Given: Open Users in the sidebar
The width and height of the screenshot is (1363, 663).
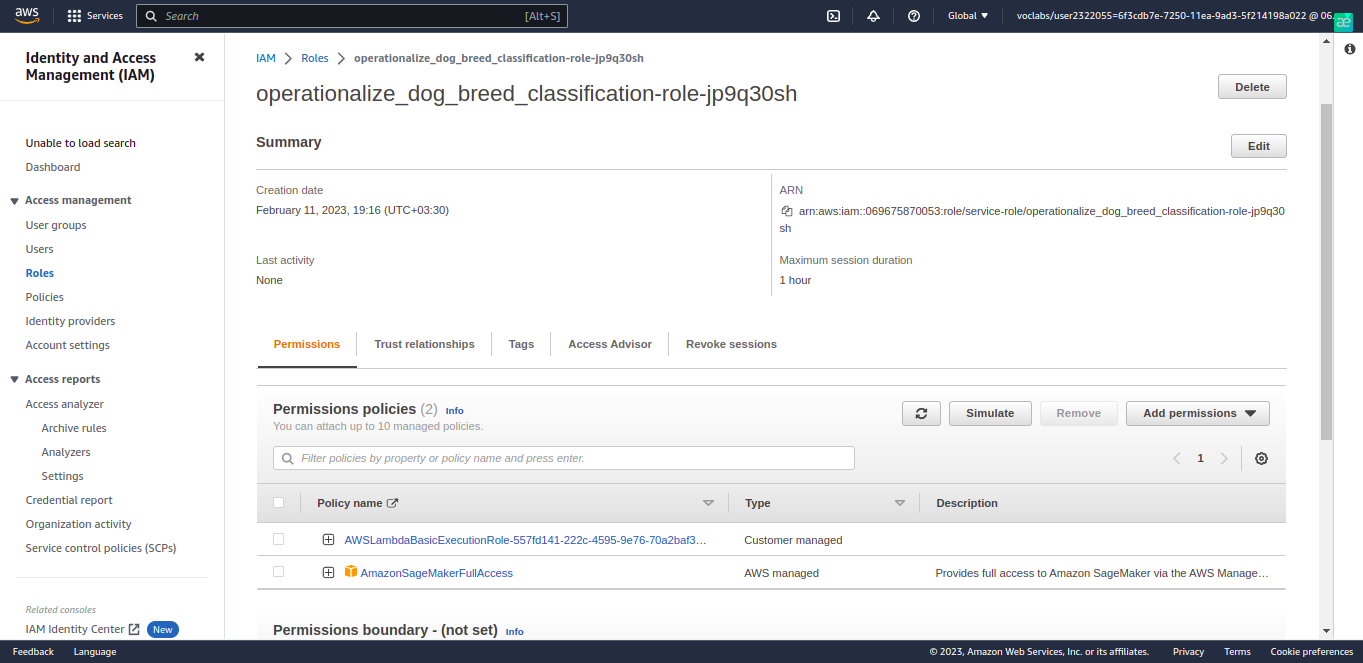Looking at the screenshot, I should (x=40, y=249).
